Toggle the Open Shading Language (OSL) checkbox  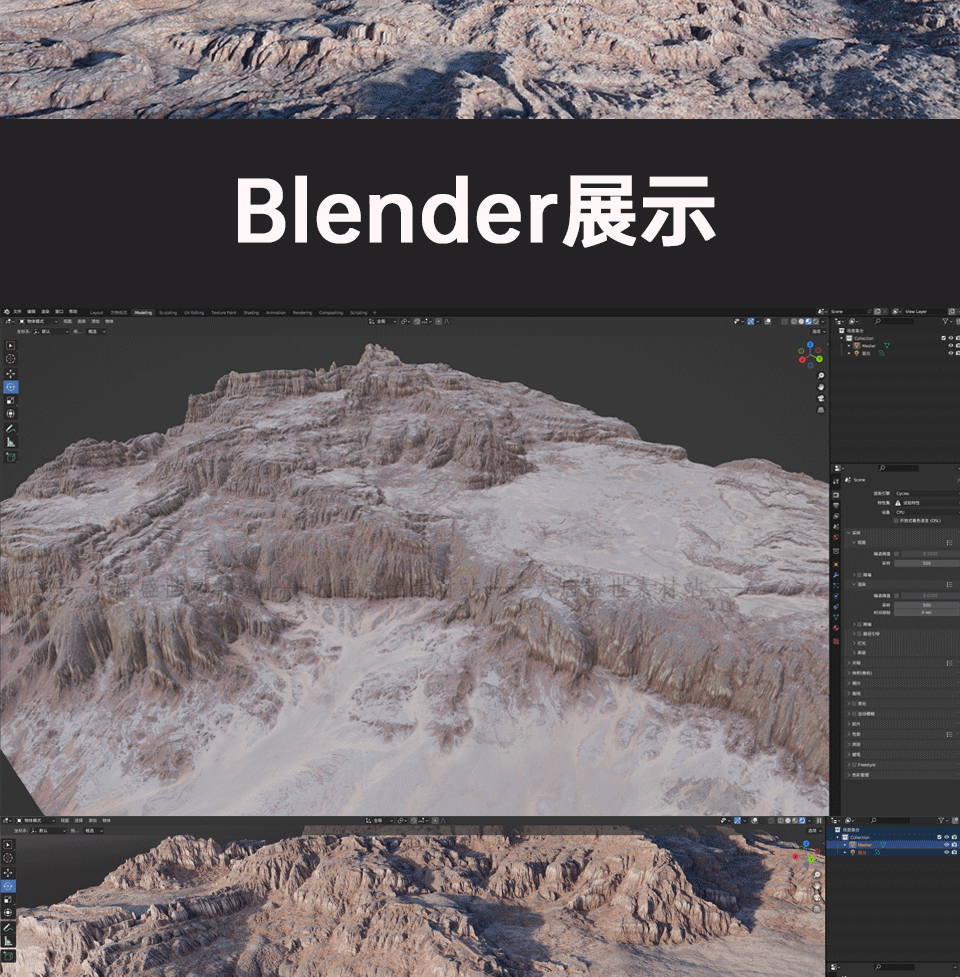[x=896, y=520]
